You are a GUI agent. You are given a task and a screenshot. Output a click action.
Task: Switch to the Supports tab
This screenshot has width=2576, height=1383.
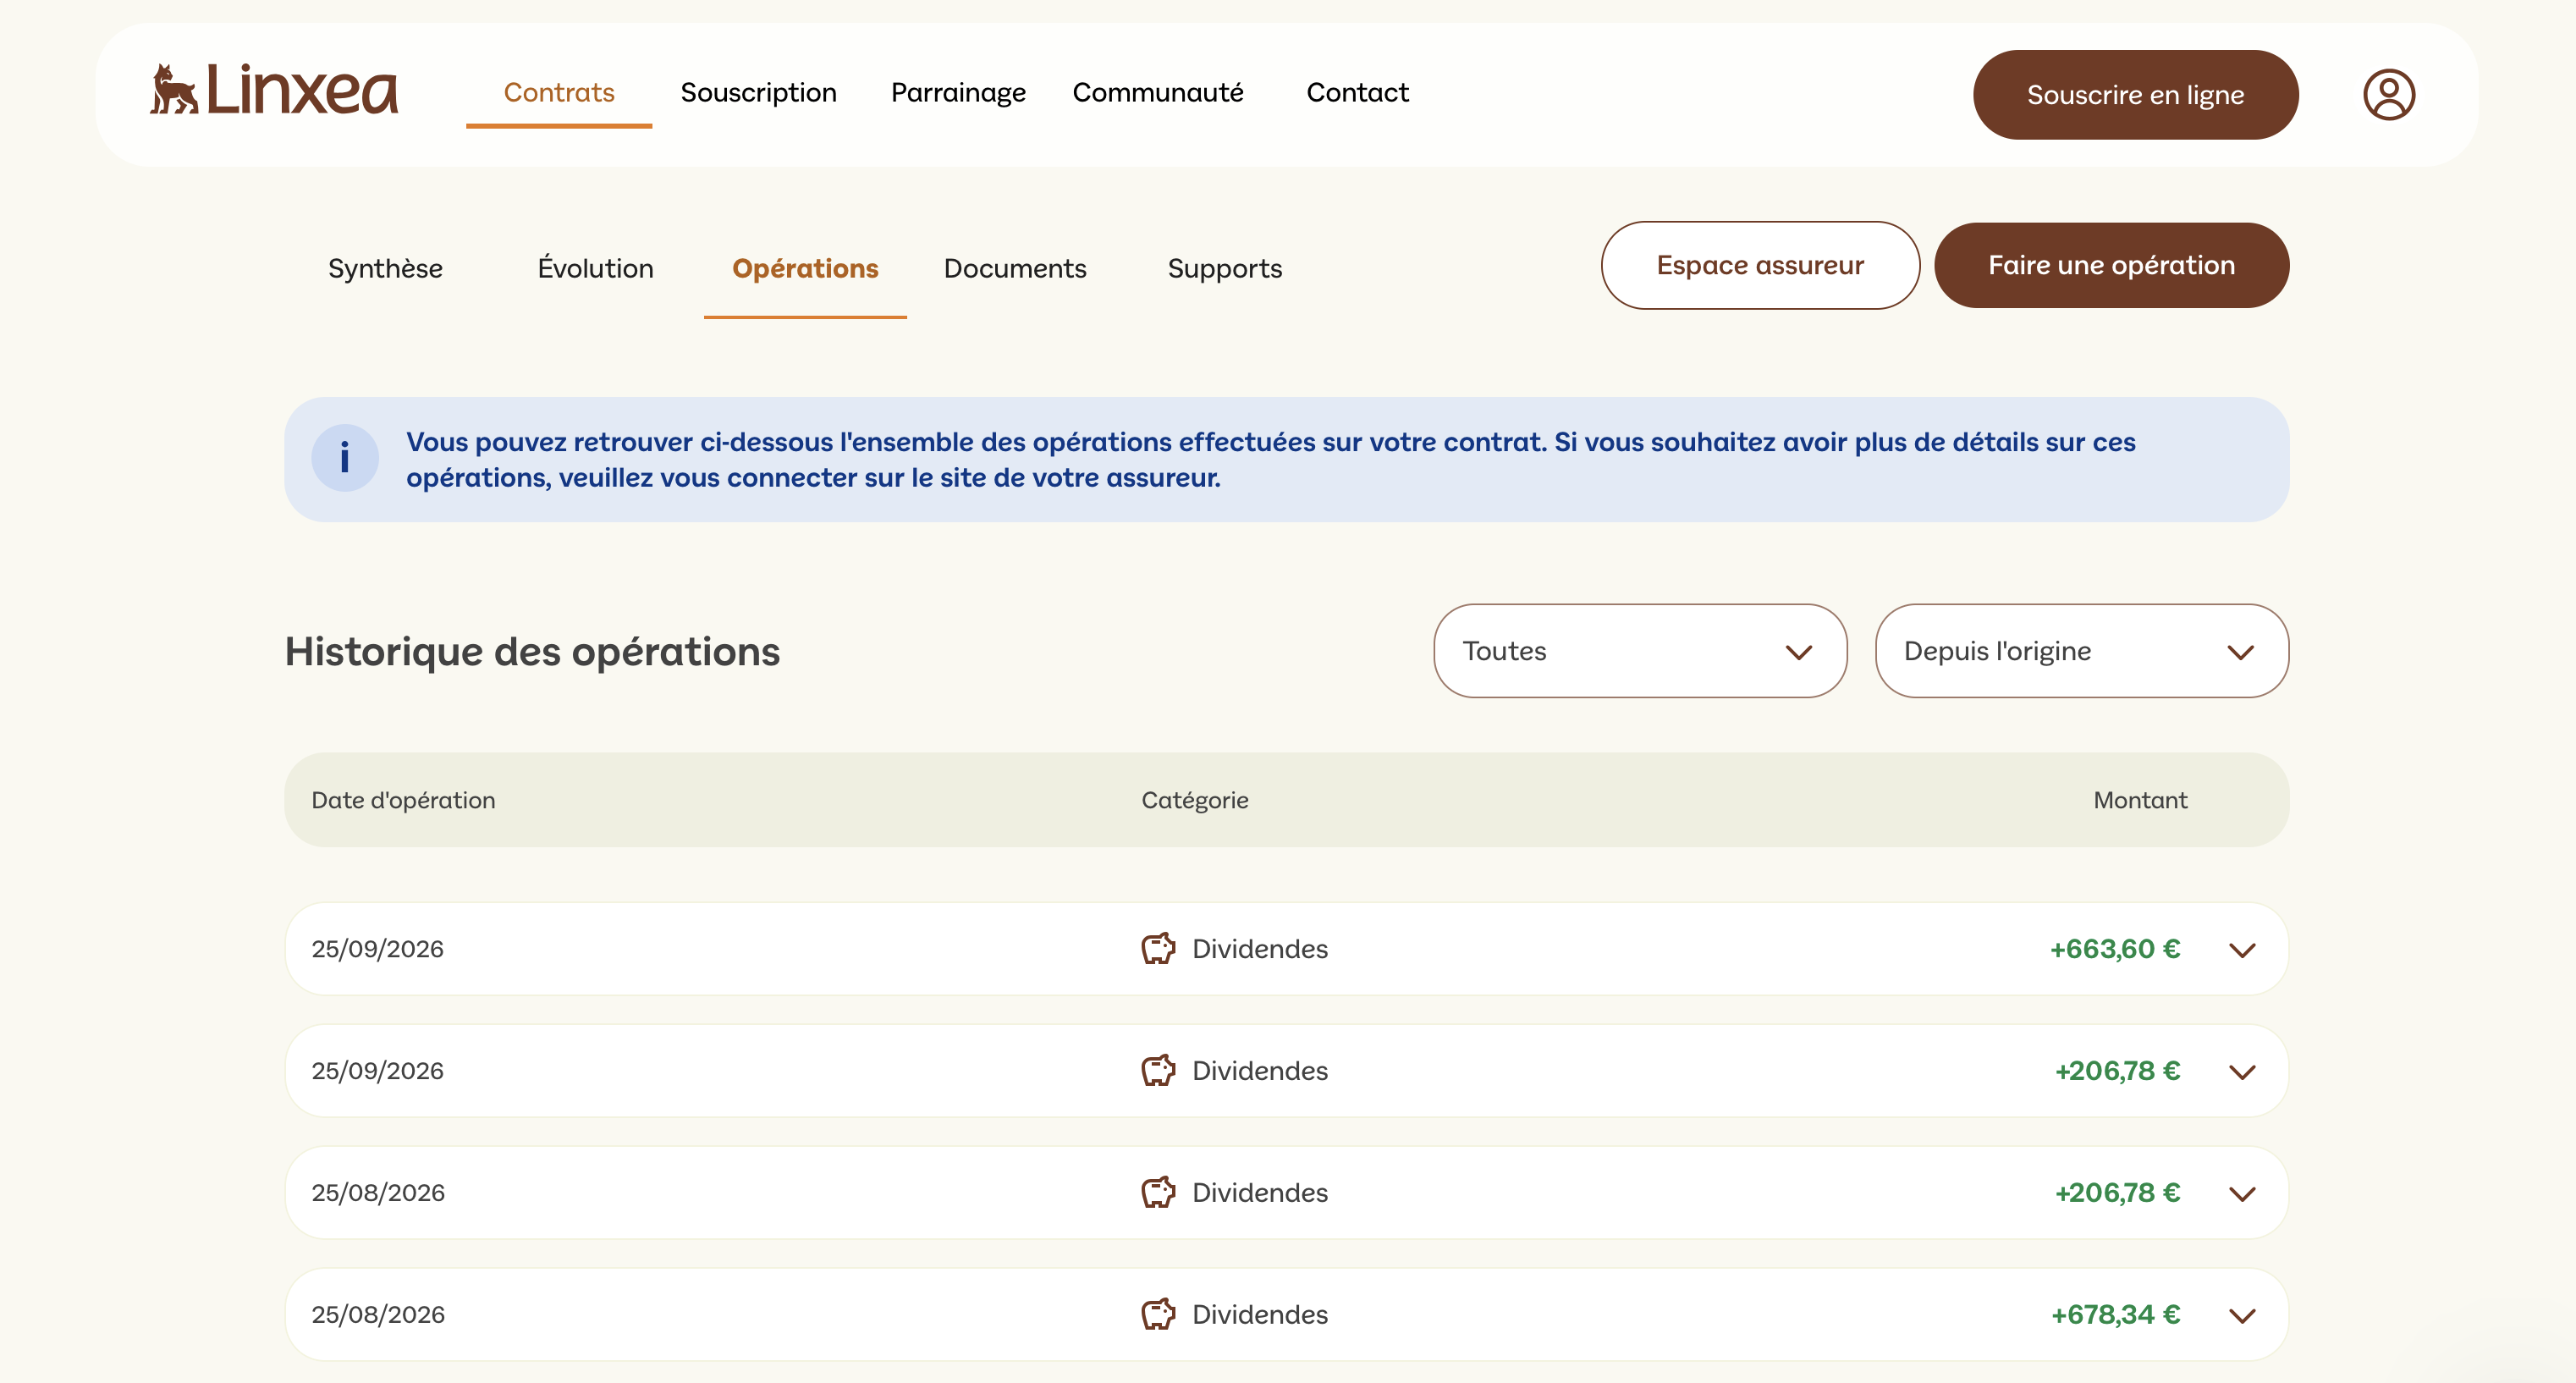pyautogui.click(x=1225, y=269)
